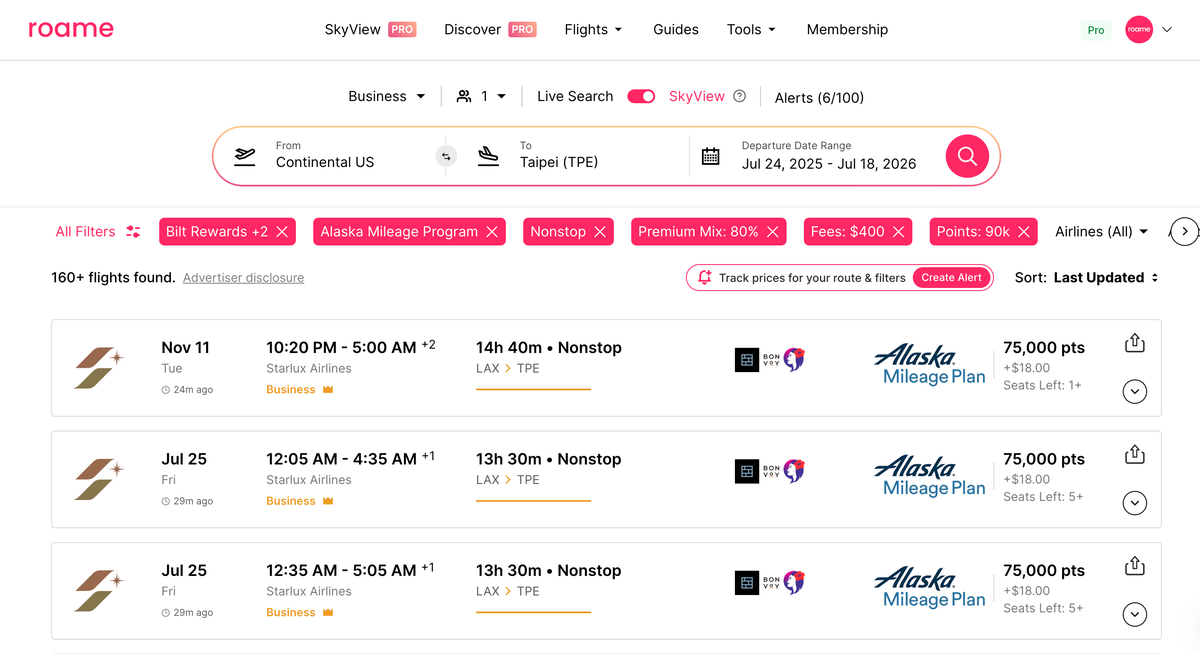Click the roame logo
Screen dimensions: 1200x654
click(71, 29)
